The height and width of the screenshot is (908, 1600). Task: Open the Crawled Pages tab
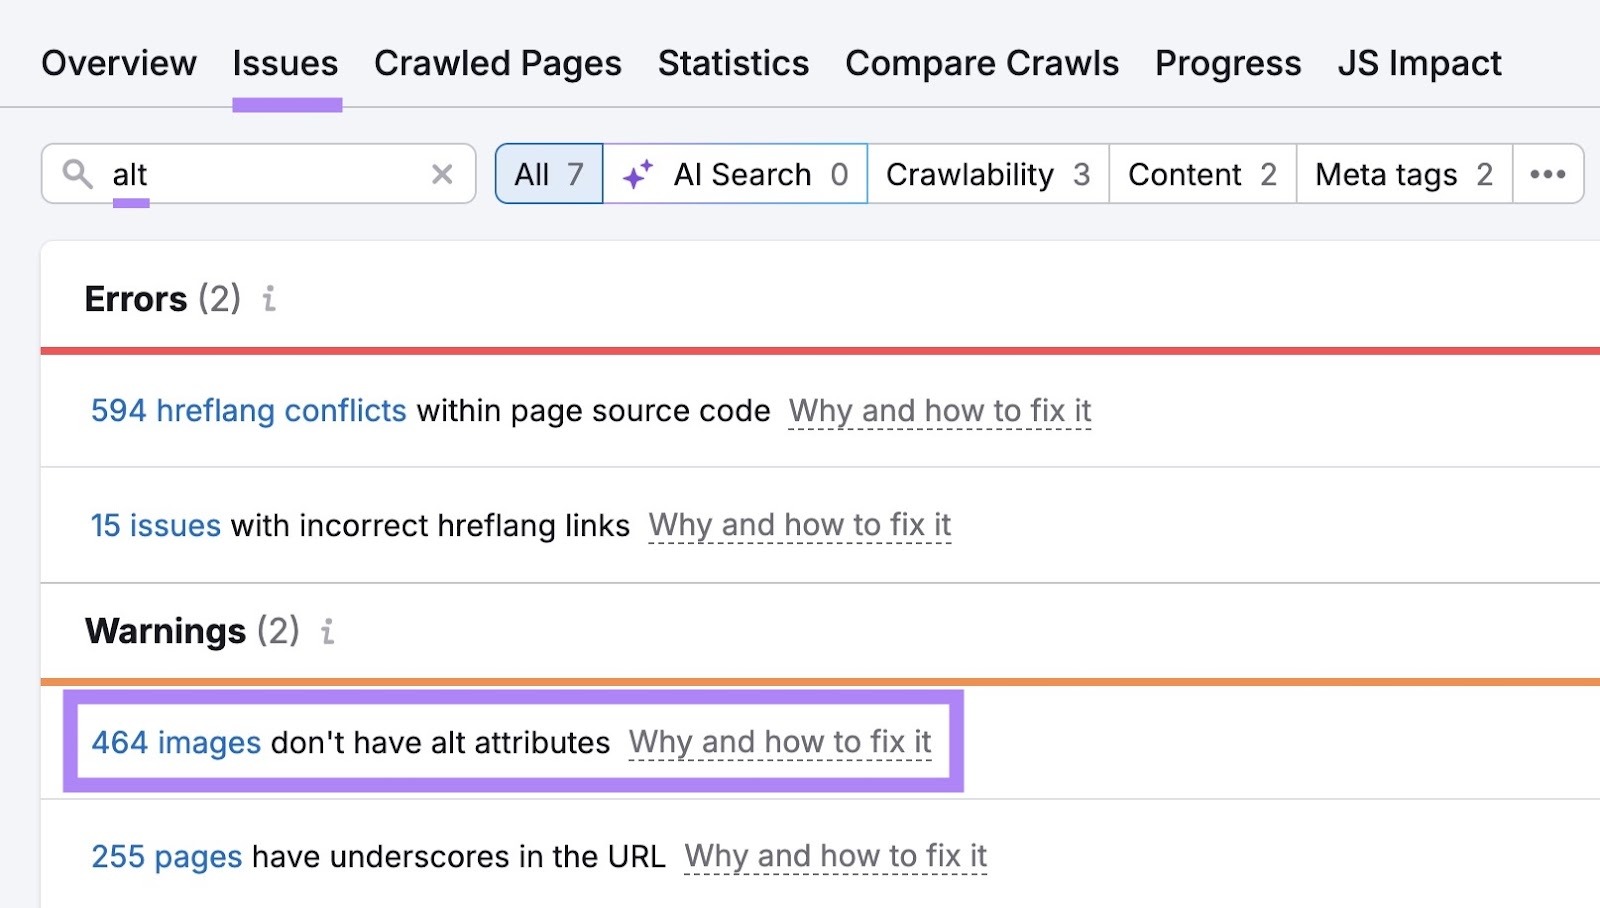(497, 62)
